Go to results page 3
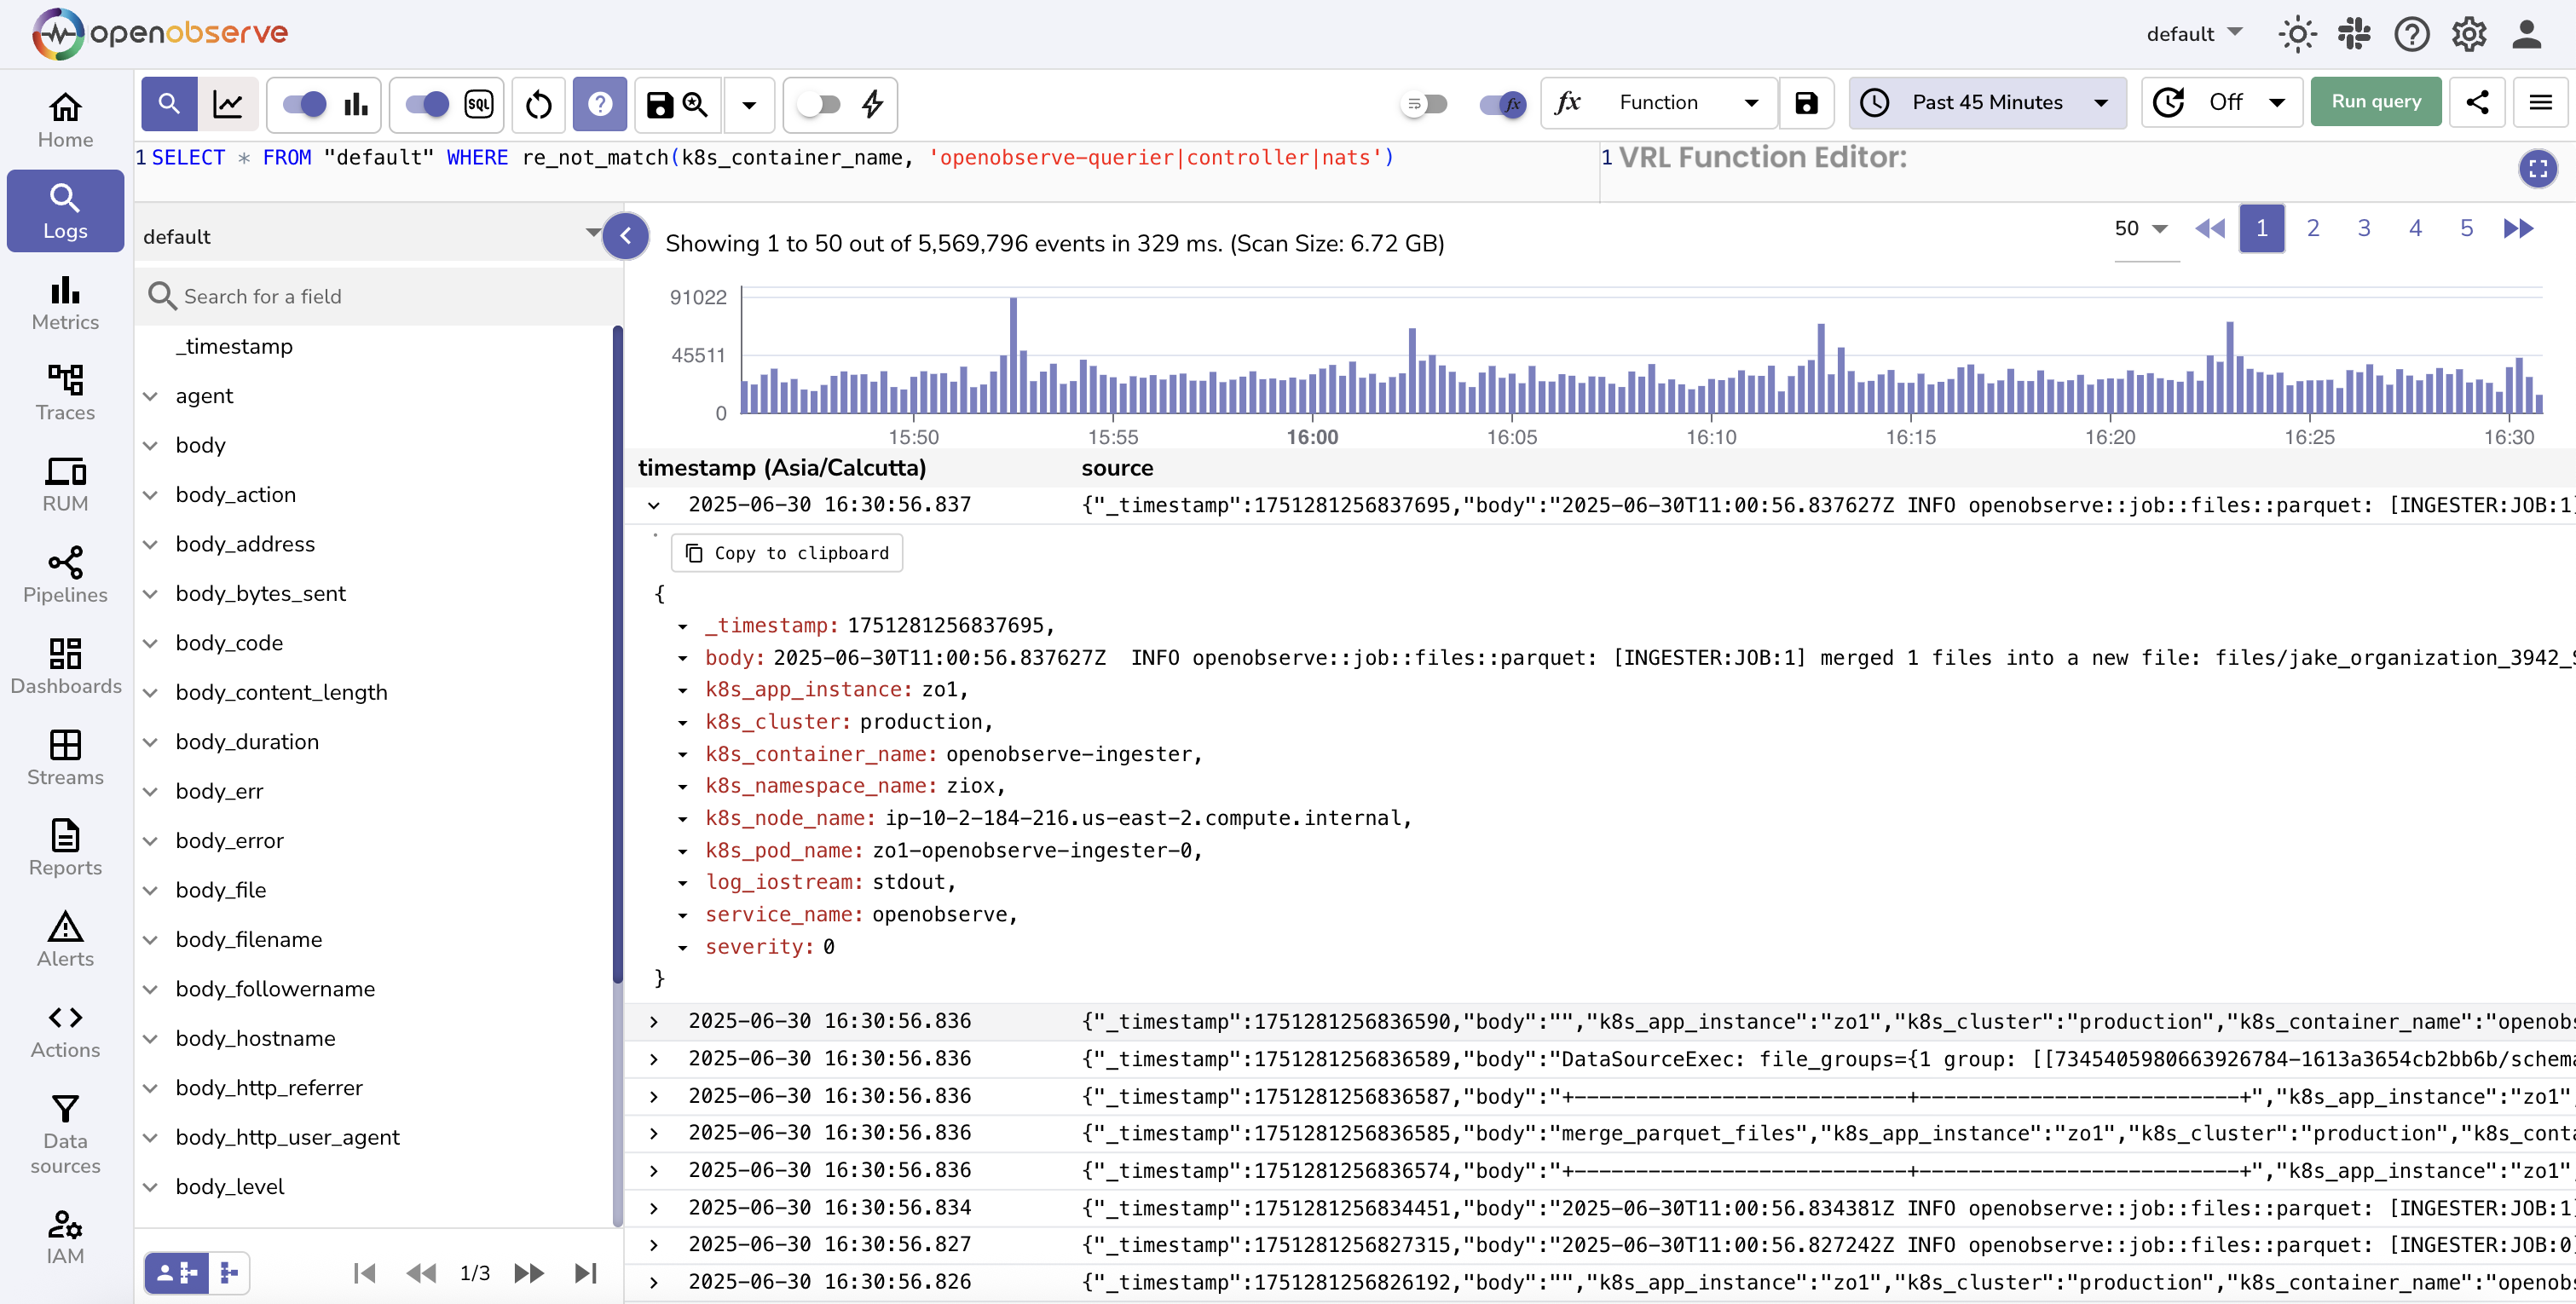Screen dimensions: 2576x1304 coord(2363,229)
